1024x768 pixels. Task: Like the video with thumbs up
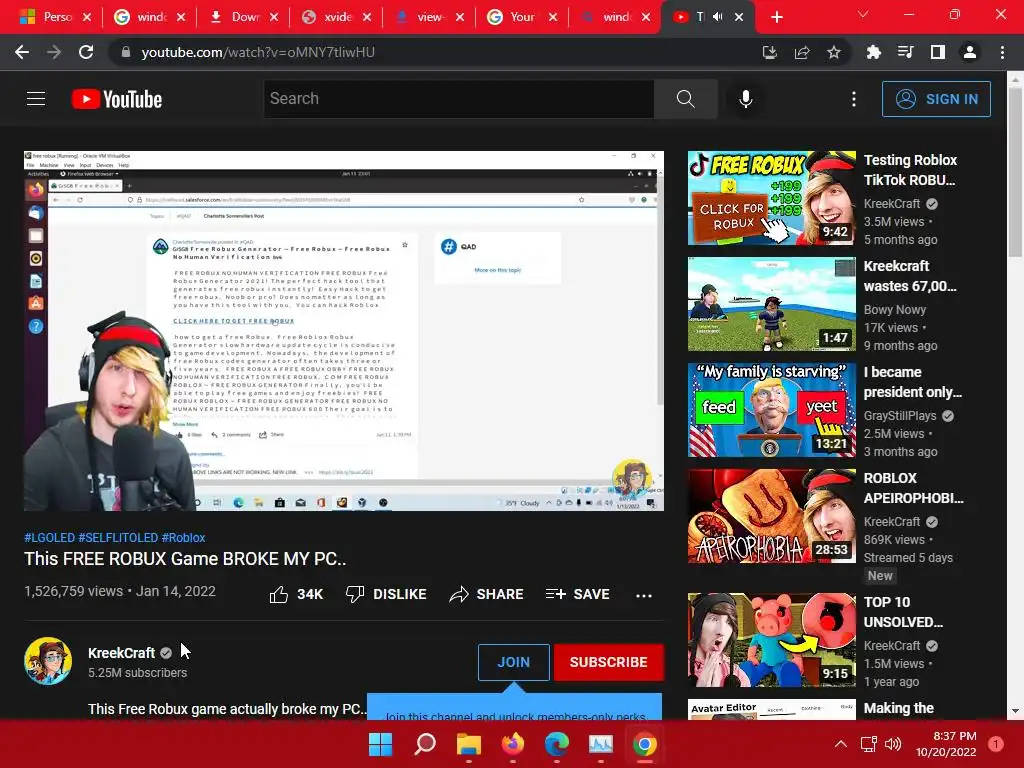coord(296,594)
